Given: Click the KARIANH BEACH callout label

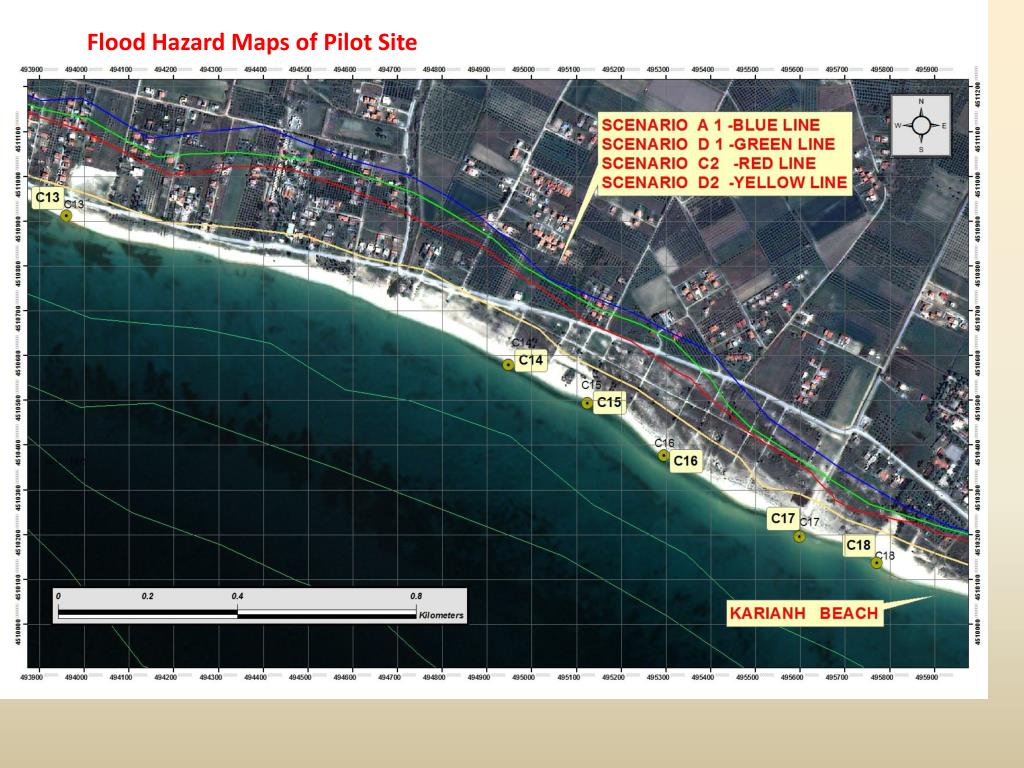Looking at the screenshot, I should [803, 613].
